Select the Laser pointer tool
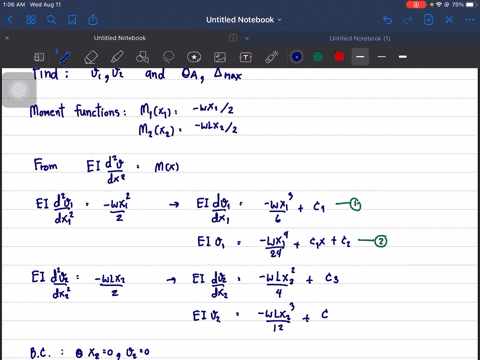The image size is (480, 360). click(x=272, y=57)
